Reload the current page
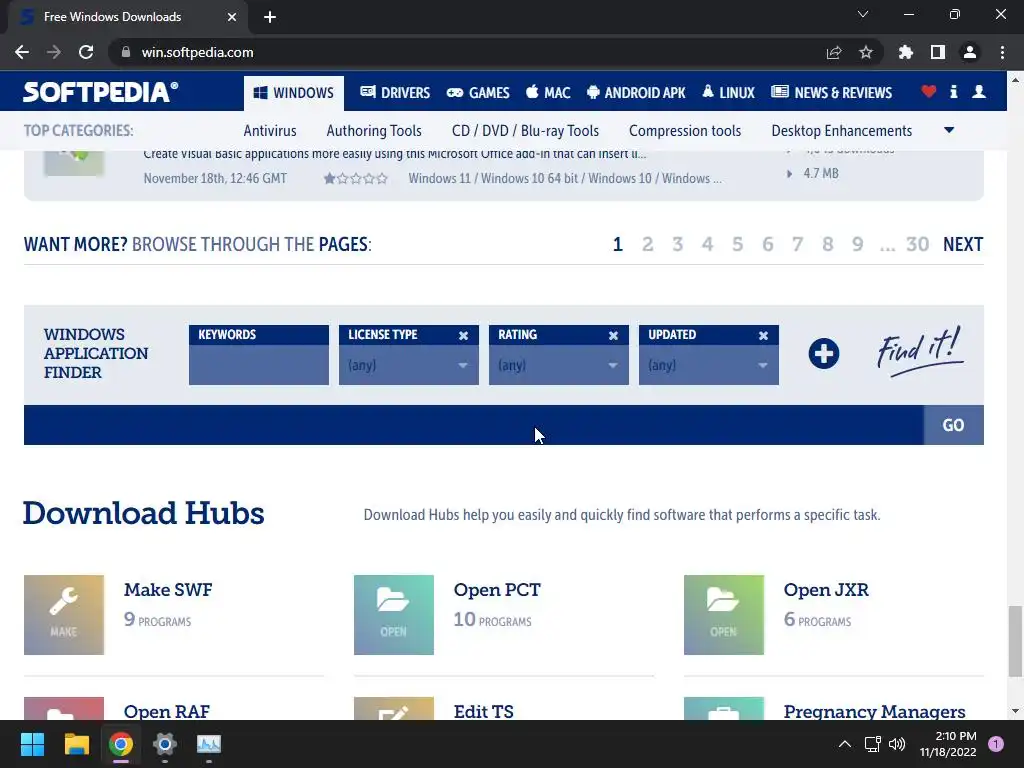Viewport: 1024px width, 768px height. (86, 52)
